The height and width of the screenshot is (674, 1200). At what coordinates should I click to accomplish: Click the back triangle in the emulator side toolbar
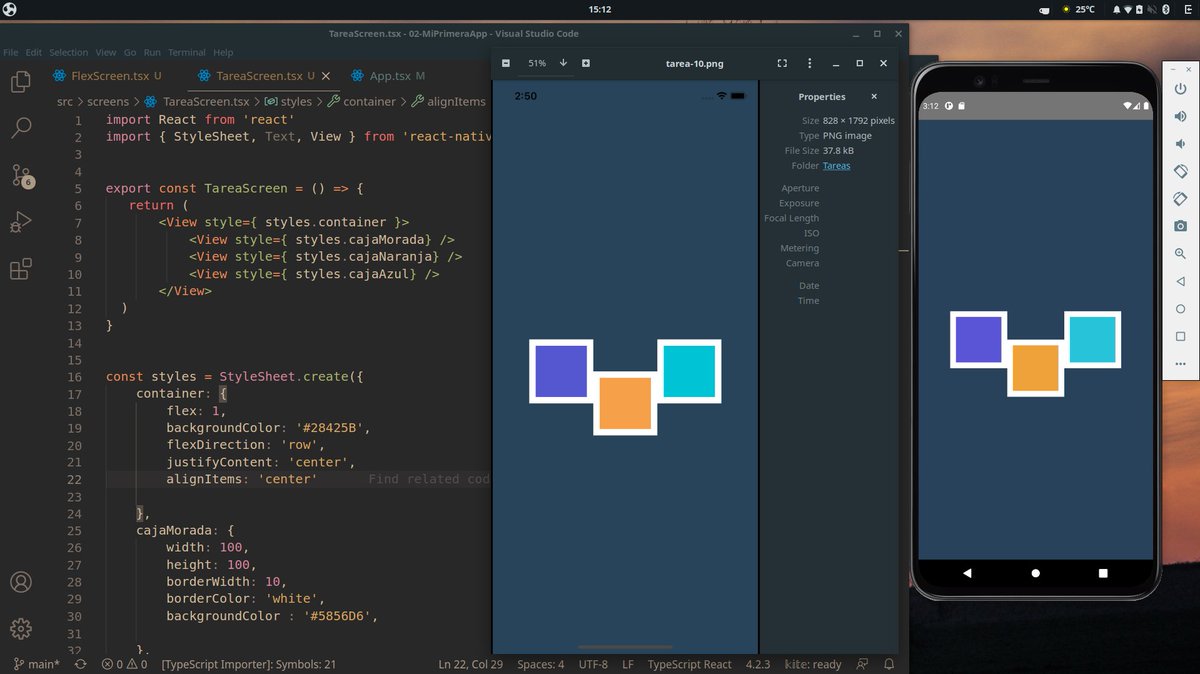[1181, 282]
